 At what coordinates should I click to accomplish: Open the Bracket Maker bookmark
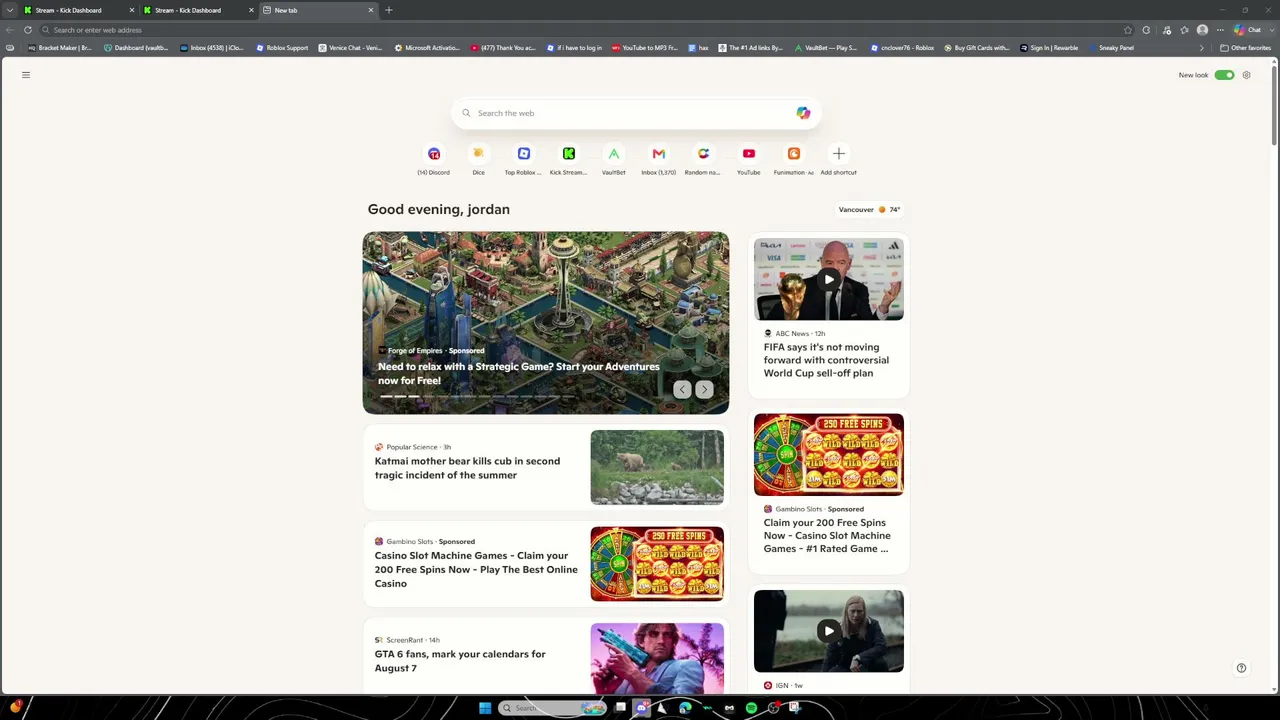click(60, 48)
